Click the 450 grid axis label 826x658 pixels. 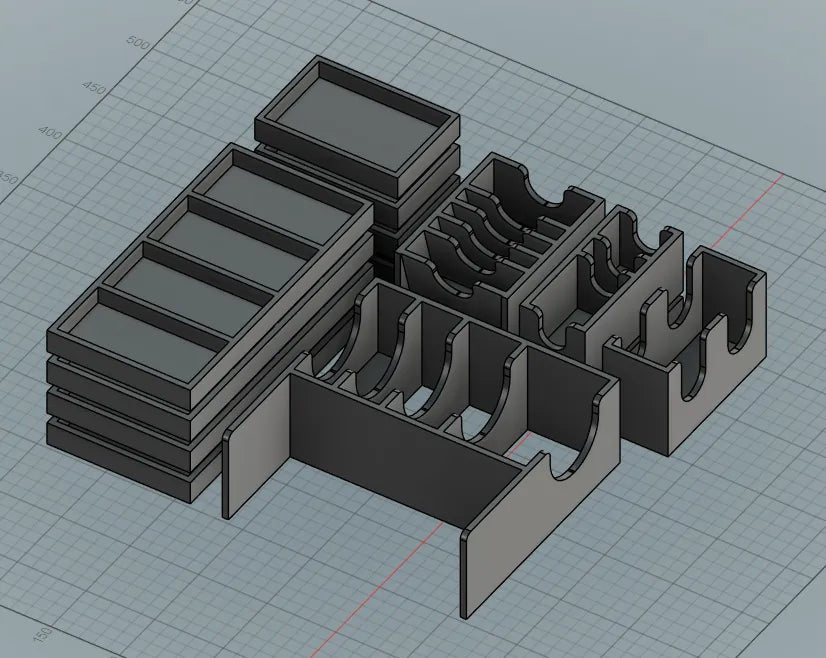pyautogui.click(x=94, y=87)
